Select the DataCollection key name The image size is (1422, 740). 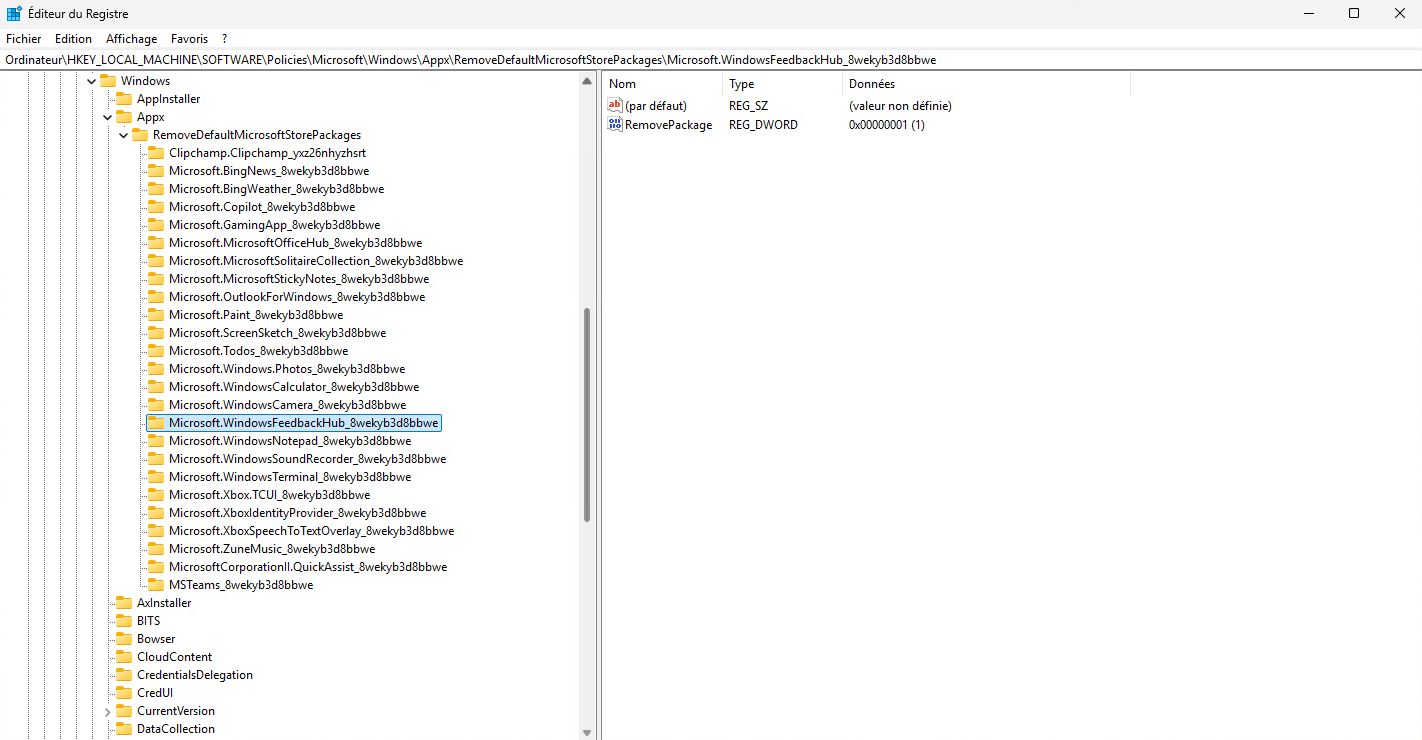pyautogui.click(x=176, y=729)
